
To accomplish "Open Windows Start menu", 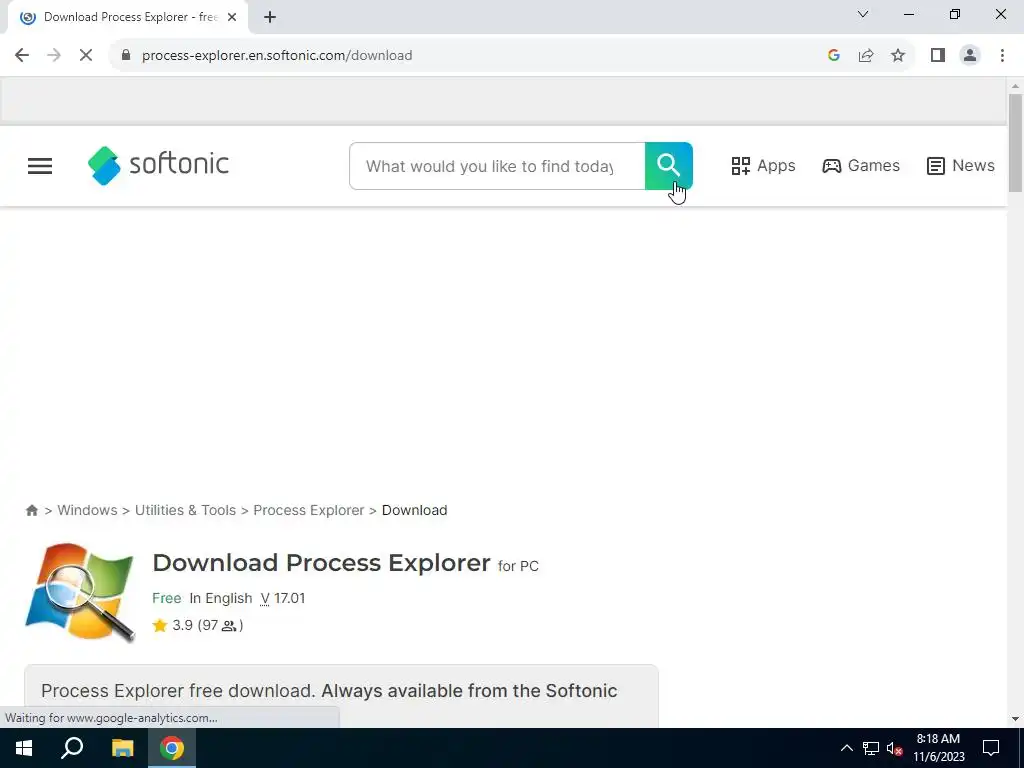I will coord(24,748).
